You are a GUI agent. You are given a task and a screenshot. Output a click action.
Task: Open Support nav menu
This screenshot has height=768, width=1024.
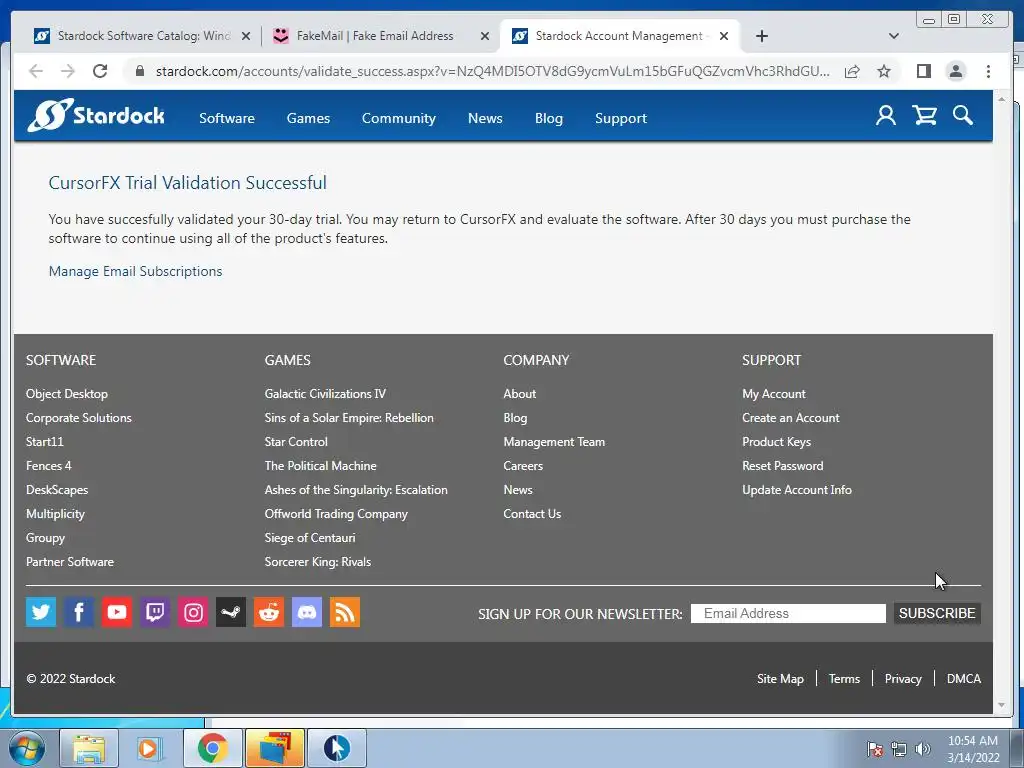(620, 118)
